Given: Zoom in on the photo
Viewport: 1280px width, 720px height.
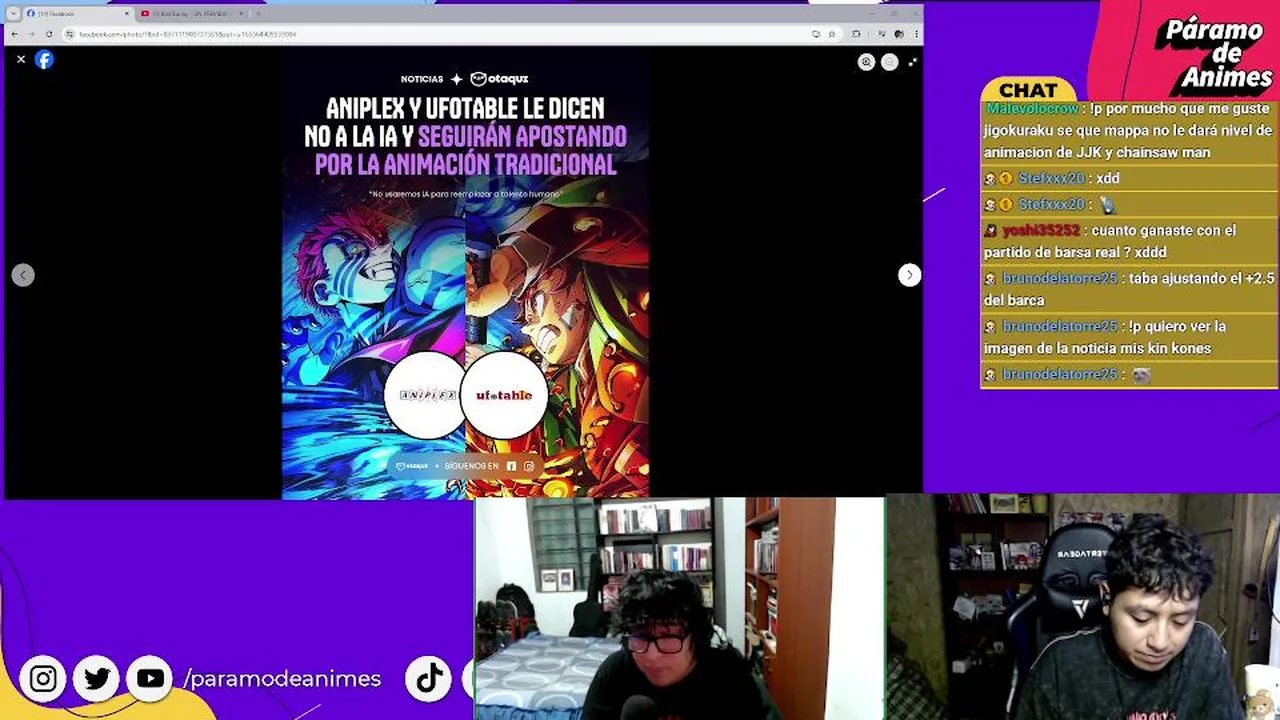Looking at the screenshot, I should [x=866, y=62].
